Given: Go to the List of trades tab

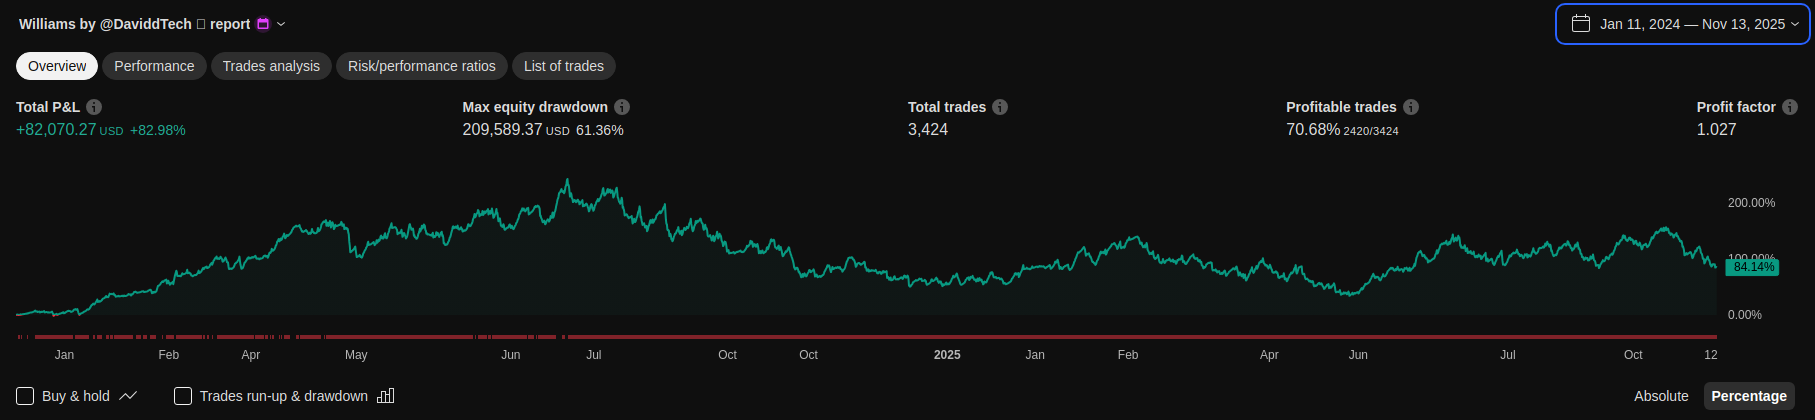Looking at the screenshot, I should pyautogui.click(x=564, y=66).
